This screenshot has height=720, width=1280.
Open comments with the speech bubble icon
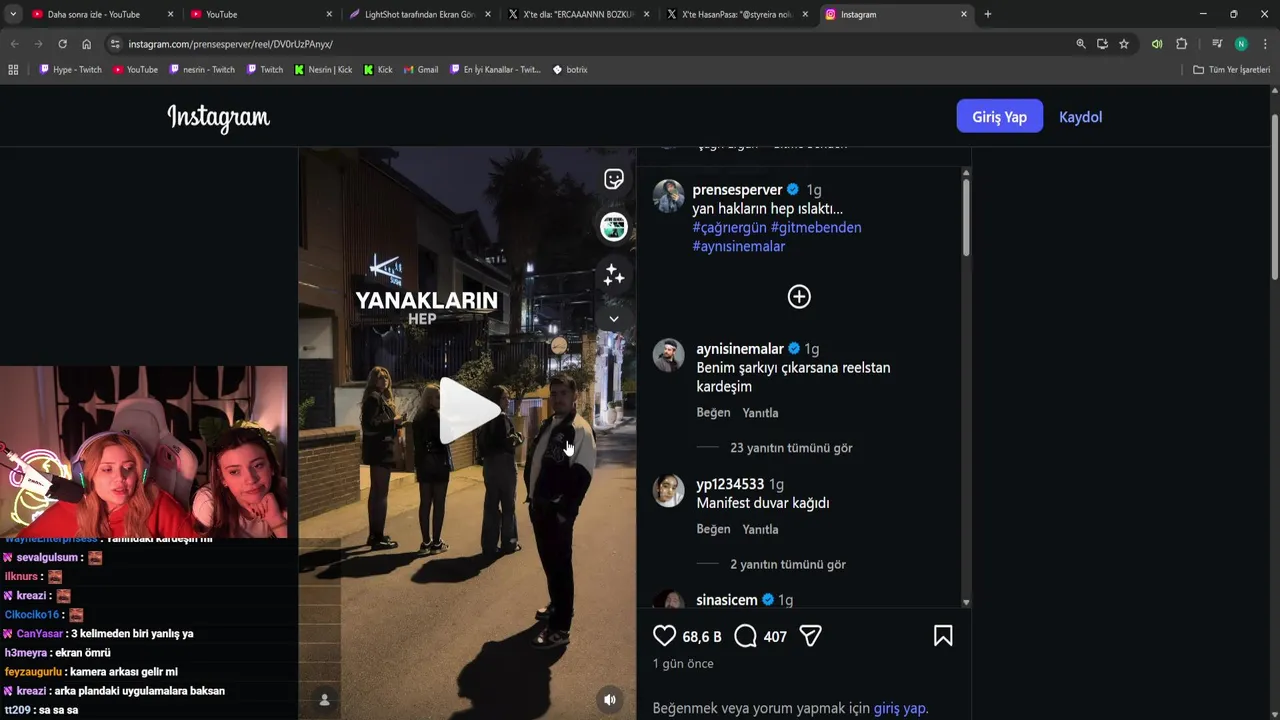pyautogui.click(x=745, y=636)
